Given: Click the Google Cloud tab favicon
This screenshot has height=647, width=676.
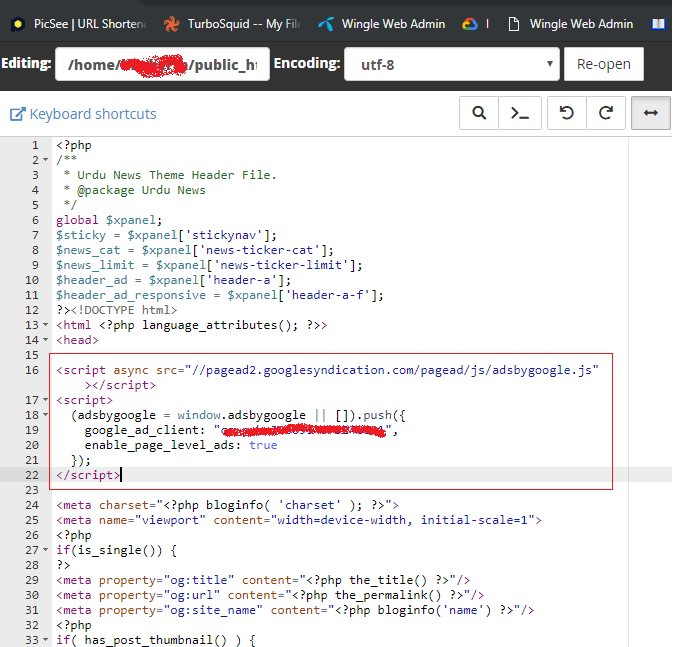Looking at the screenshot, I should tap(468, 23).
